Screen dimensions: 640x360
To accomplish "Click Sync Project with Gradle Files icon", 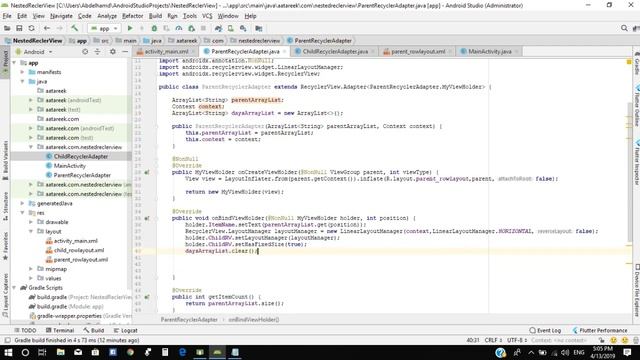I will pos(218,28).
